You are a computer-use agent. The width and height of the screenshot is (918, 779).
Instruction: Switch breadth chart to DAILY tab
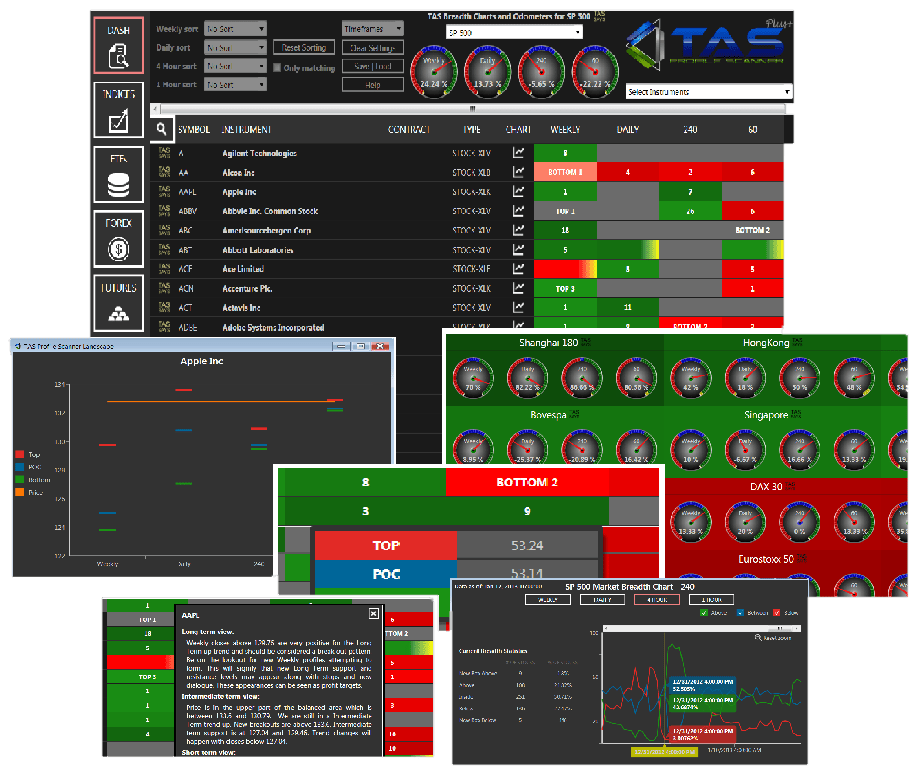602,599
